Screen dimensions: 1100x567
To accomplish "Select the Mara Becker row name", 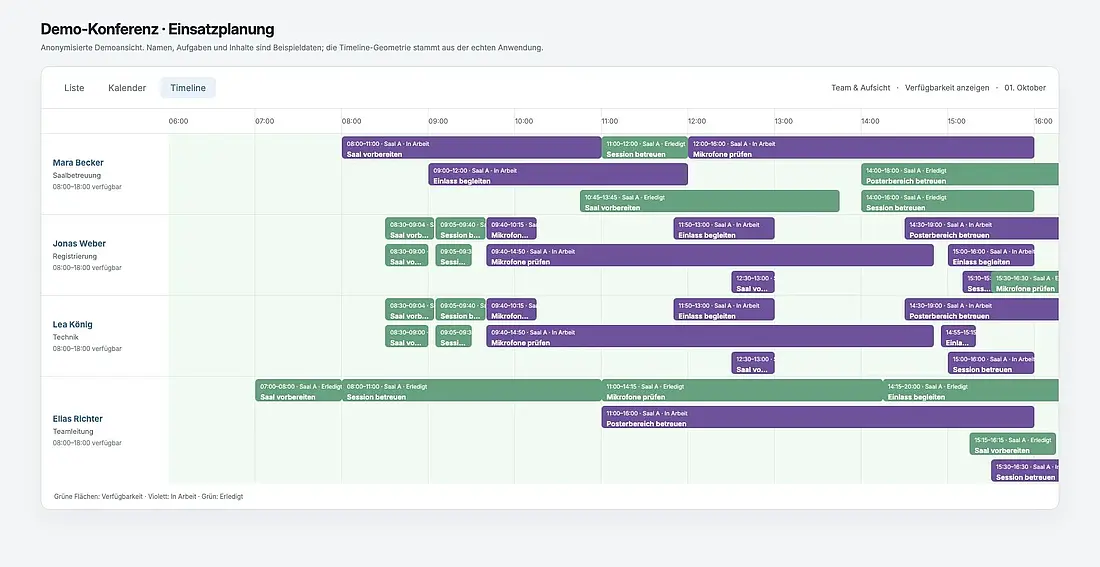I will [78, 163].
